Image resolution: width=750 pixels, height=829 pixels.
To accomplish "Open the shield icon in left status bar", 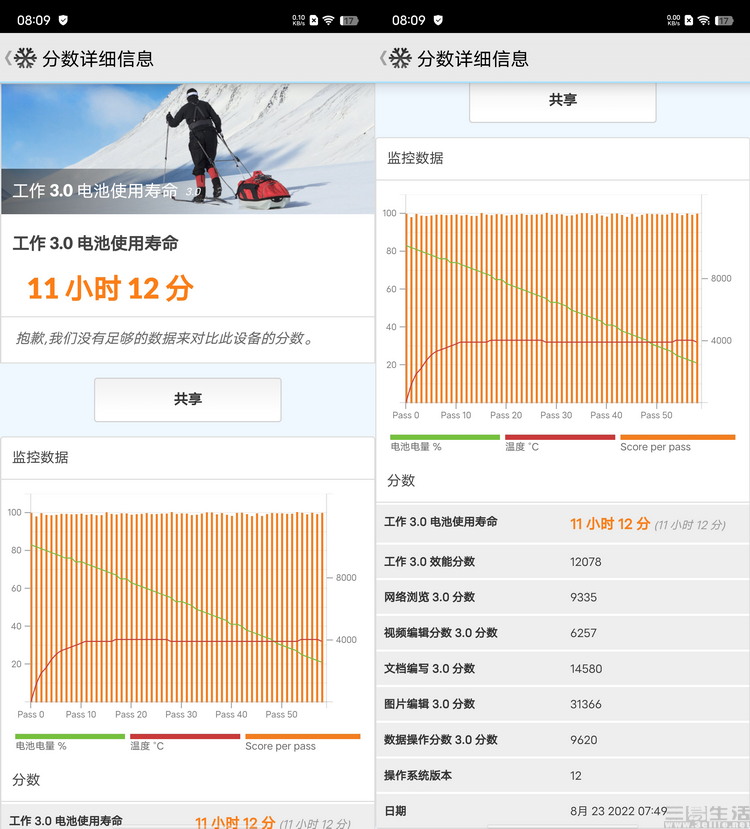I will pyautogui.click(x=63, y=20).
